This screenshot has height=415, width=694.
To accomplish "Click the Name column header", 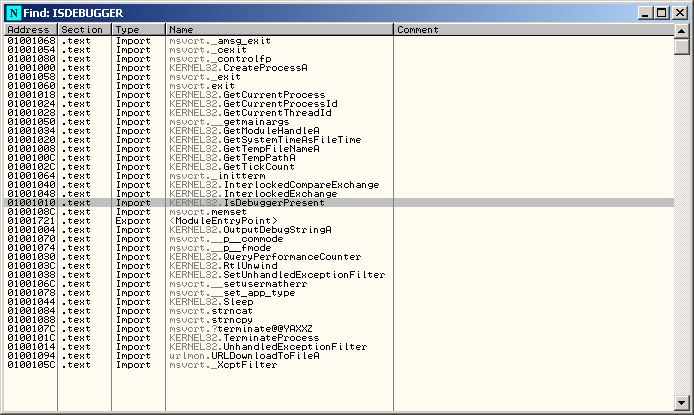I will tap(278, 30).
